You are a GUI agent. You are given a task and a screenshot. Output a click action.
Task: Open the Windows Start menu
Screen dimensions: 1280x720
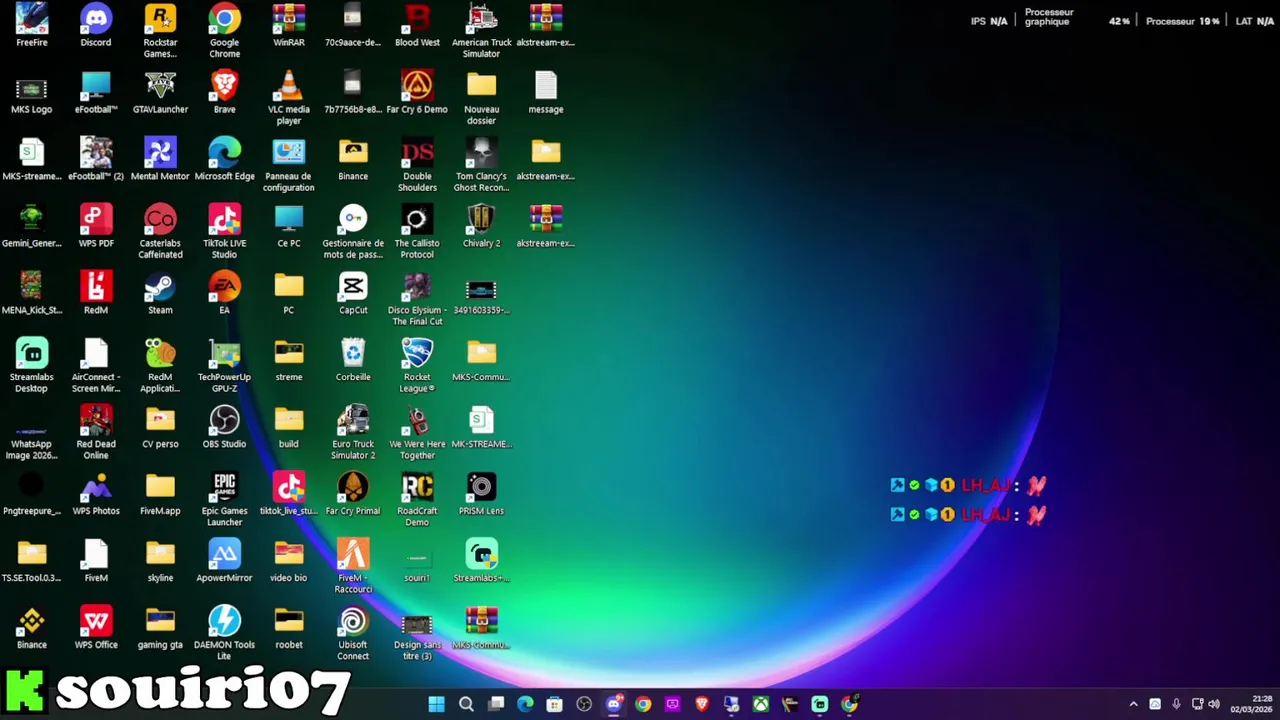pyautogui.click(x=437, y=704)
